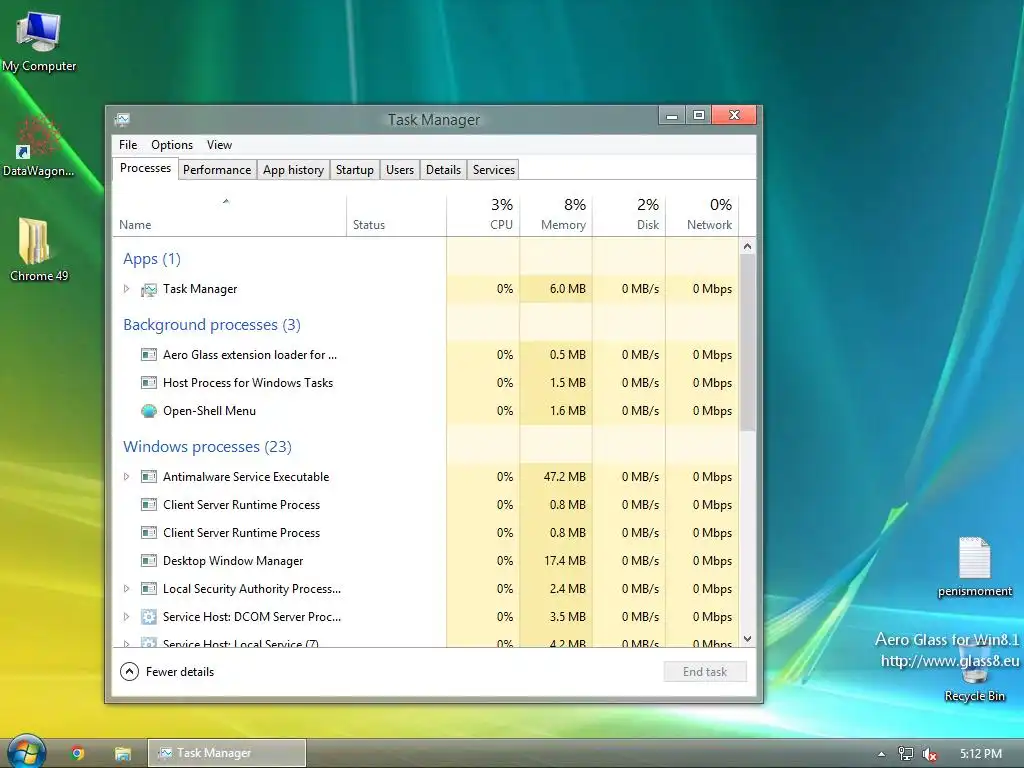
Task: Select Windows processes (23) group heading
Action: 207,447
